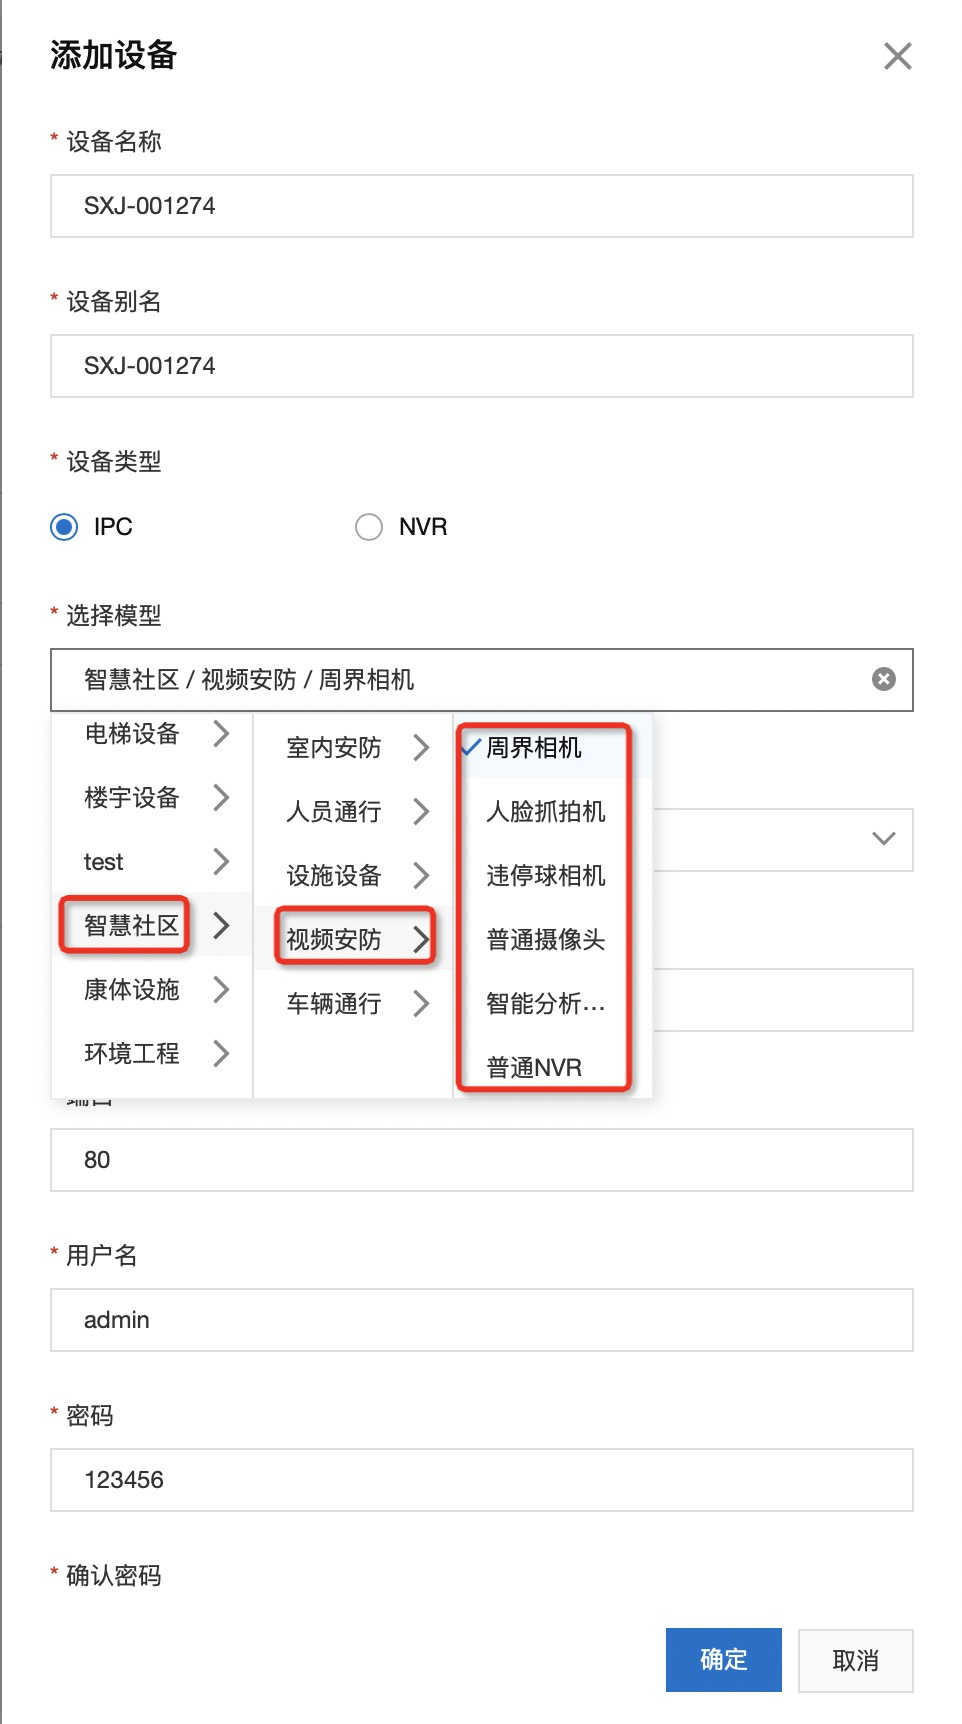Open the 车辆通行 submenu arrow

421,1004
